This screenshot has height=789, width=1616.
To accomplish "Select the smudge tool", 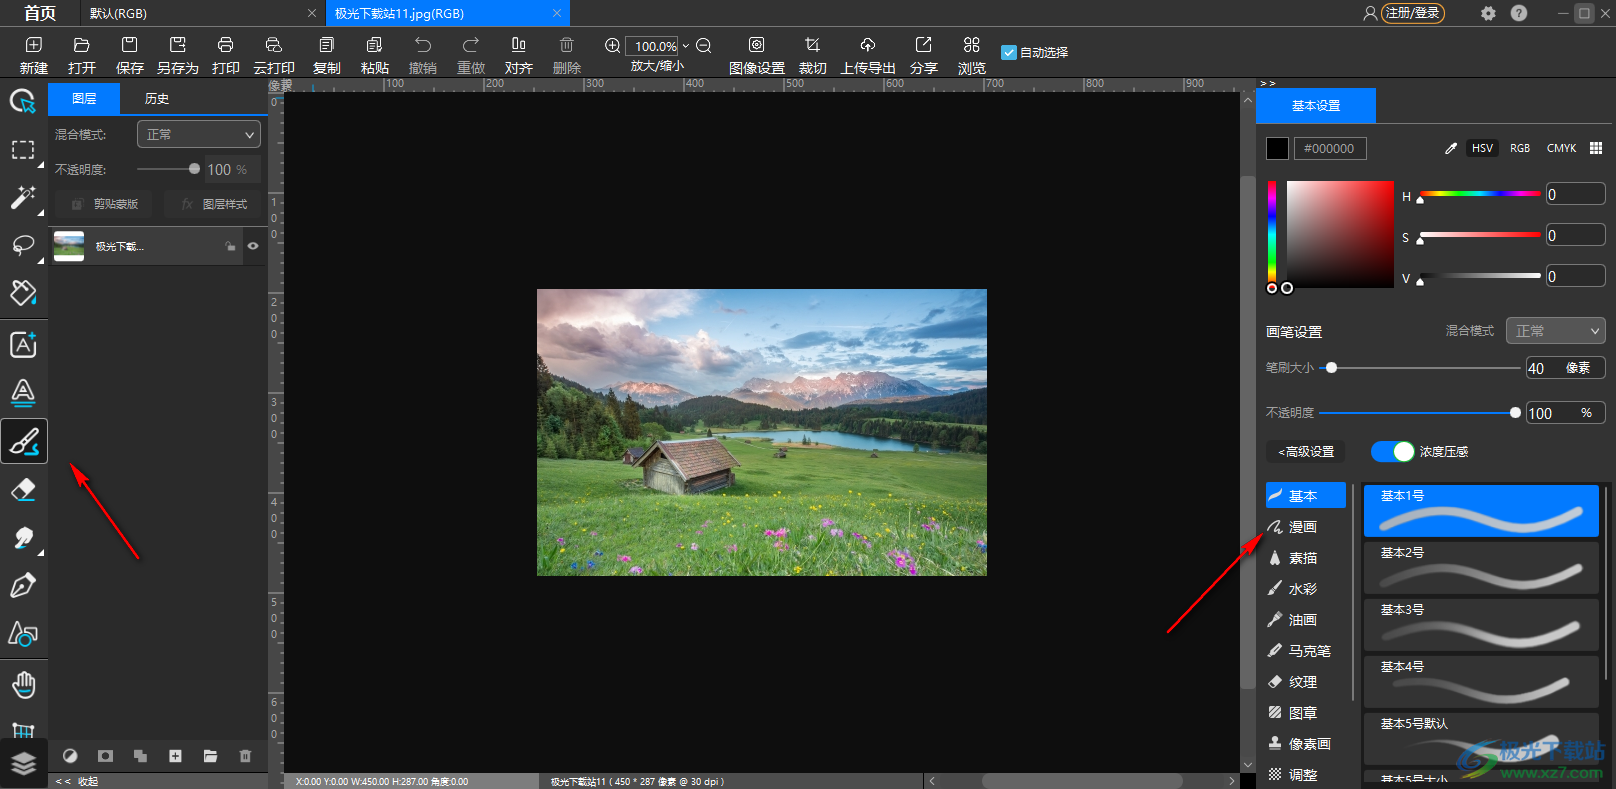I will pyautogui.click(x=23, y=538).
